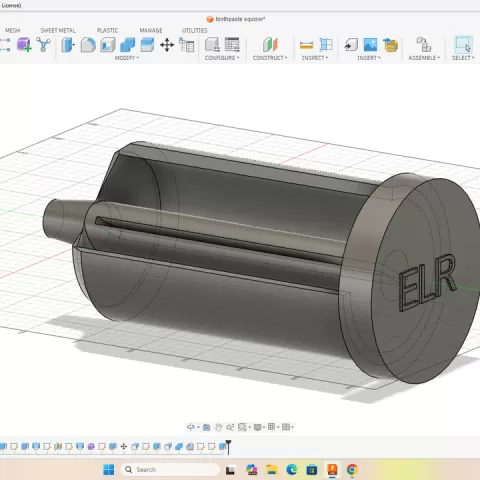Activate the Pan hand tool
Image resolution: width=480 pixels, height=480 pixels.
pos(218,427)
